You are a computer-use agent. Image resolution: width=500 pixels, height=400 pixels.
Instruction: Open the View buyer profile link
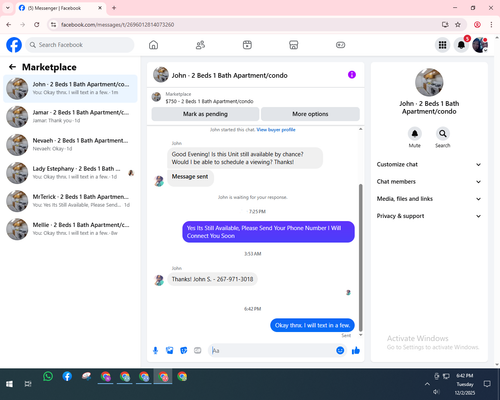click(x=276, y=130)
